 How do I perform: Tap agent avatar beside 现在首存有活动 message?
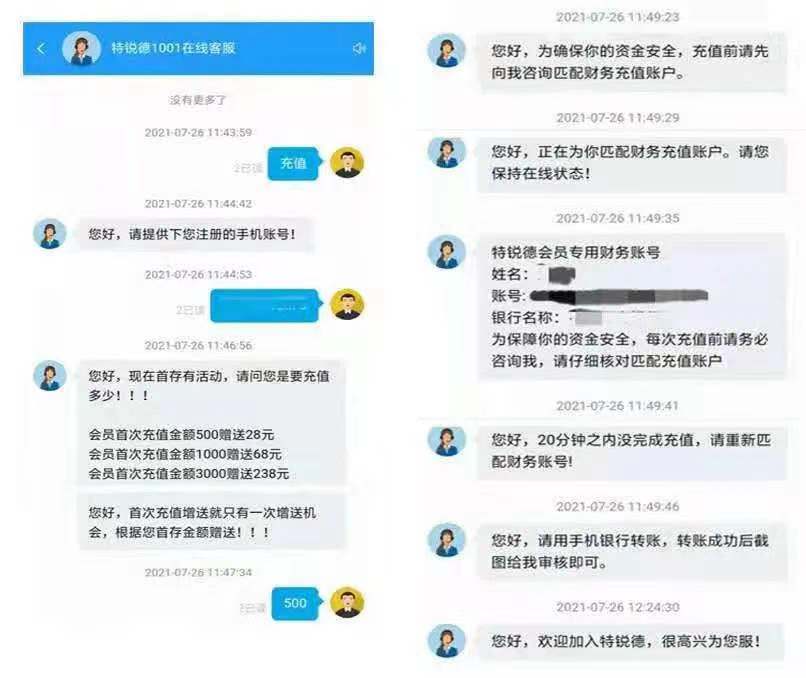tap(50, 375)
